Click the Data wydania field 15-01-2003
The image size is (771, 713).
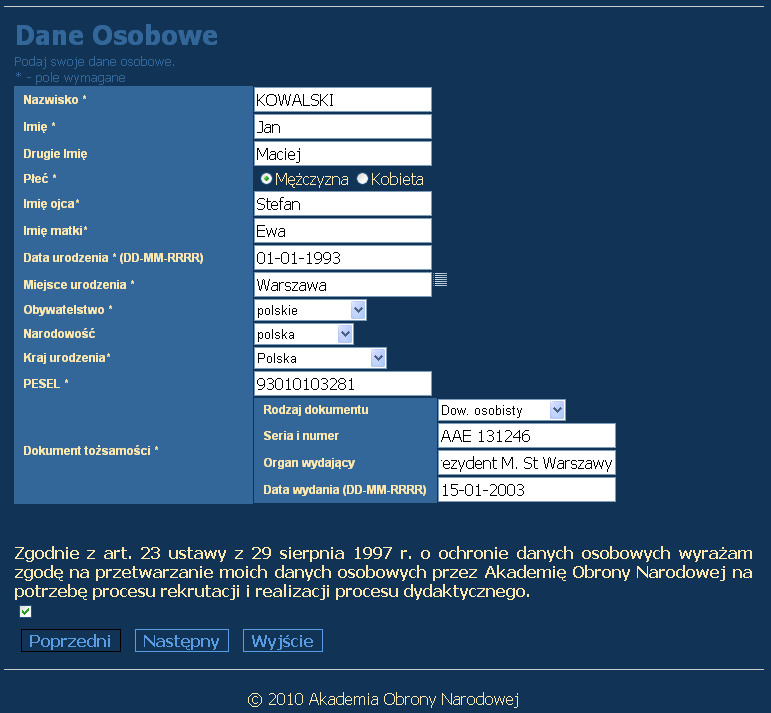click(x=527, y=490)
